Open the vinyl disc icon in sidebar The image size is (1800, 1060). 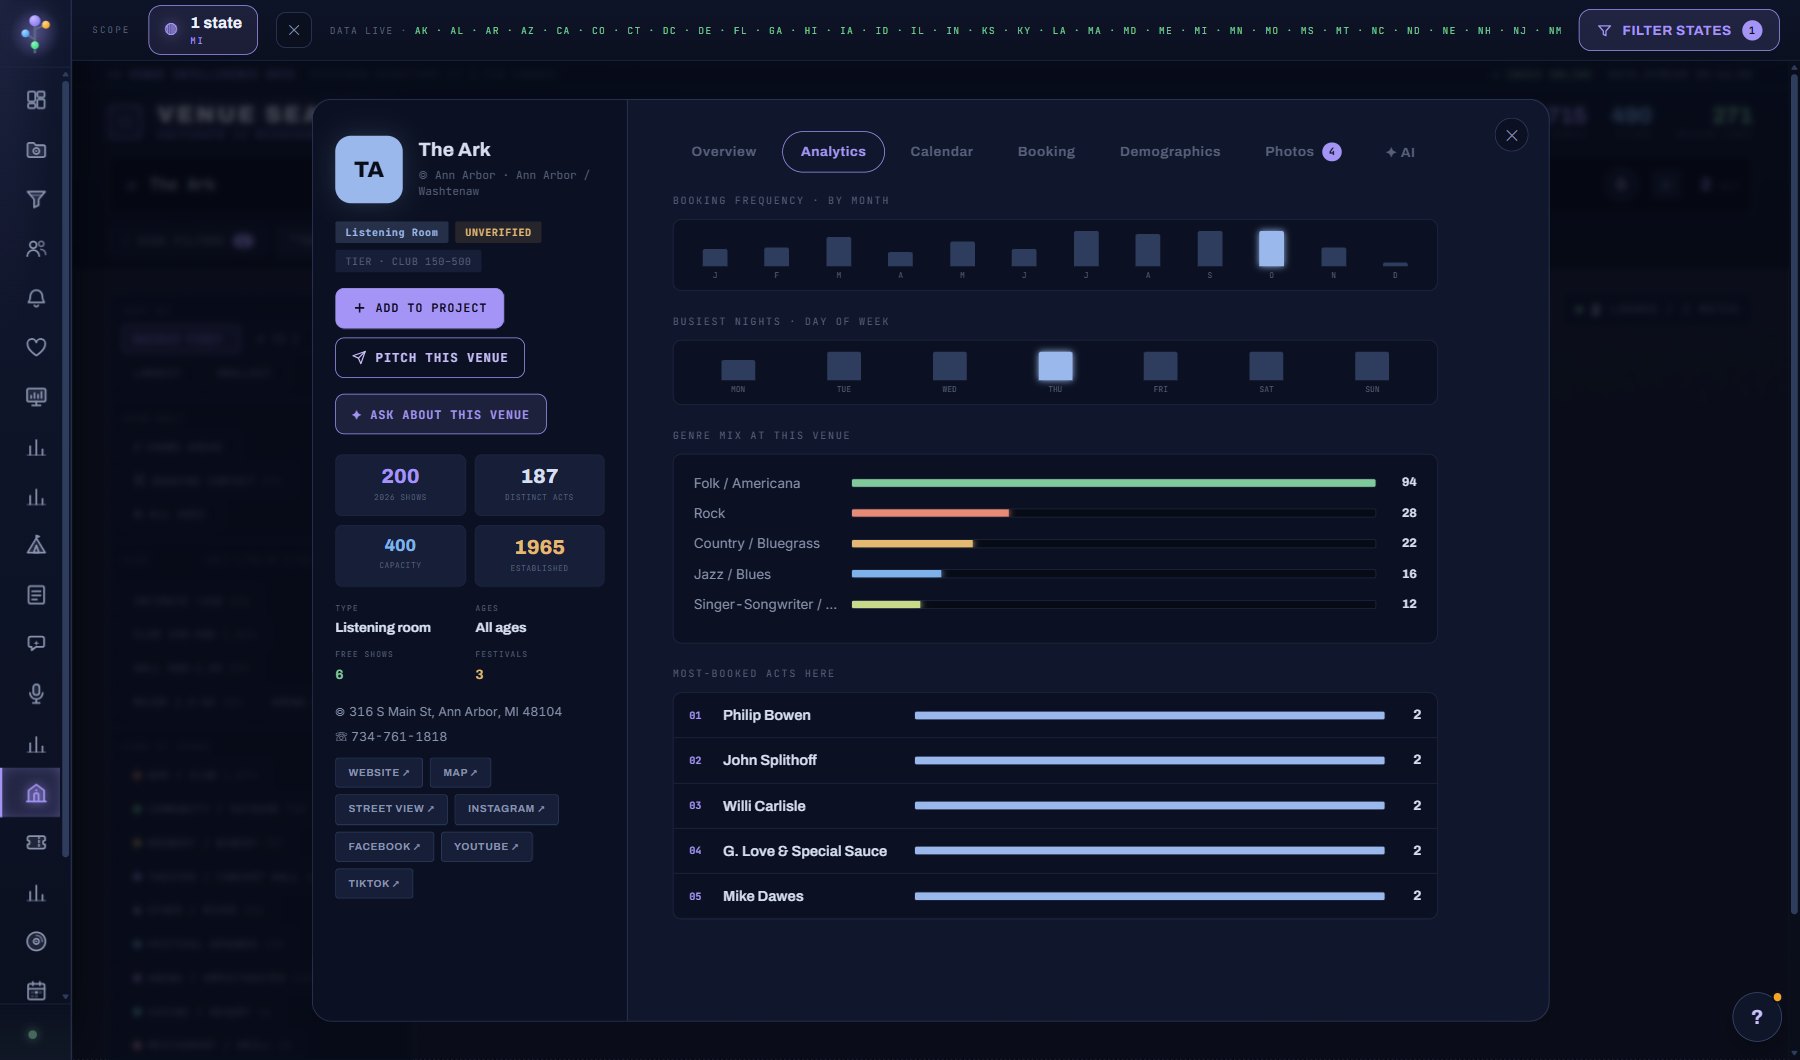coord(36,941)
